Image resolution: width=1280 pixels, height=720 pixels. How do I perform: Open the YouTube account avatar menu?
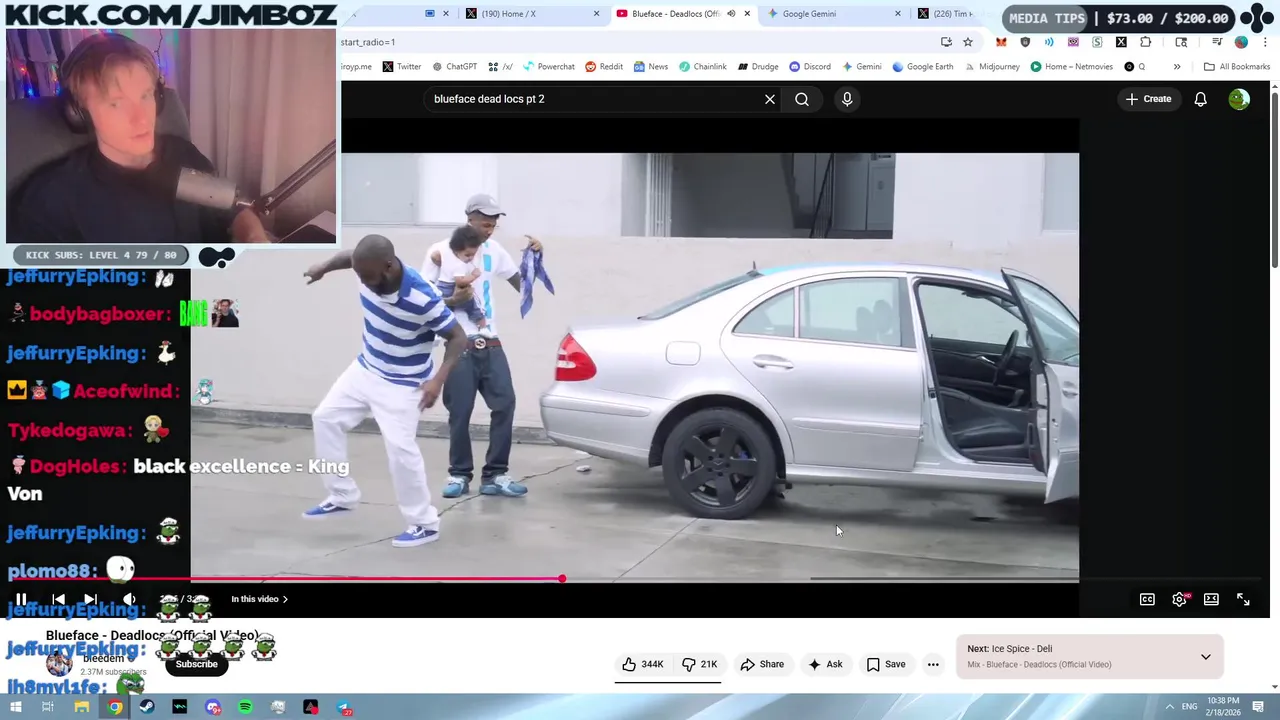tap(1239, 99)
